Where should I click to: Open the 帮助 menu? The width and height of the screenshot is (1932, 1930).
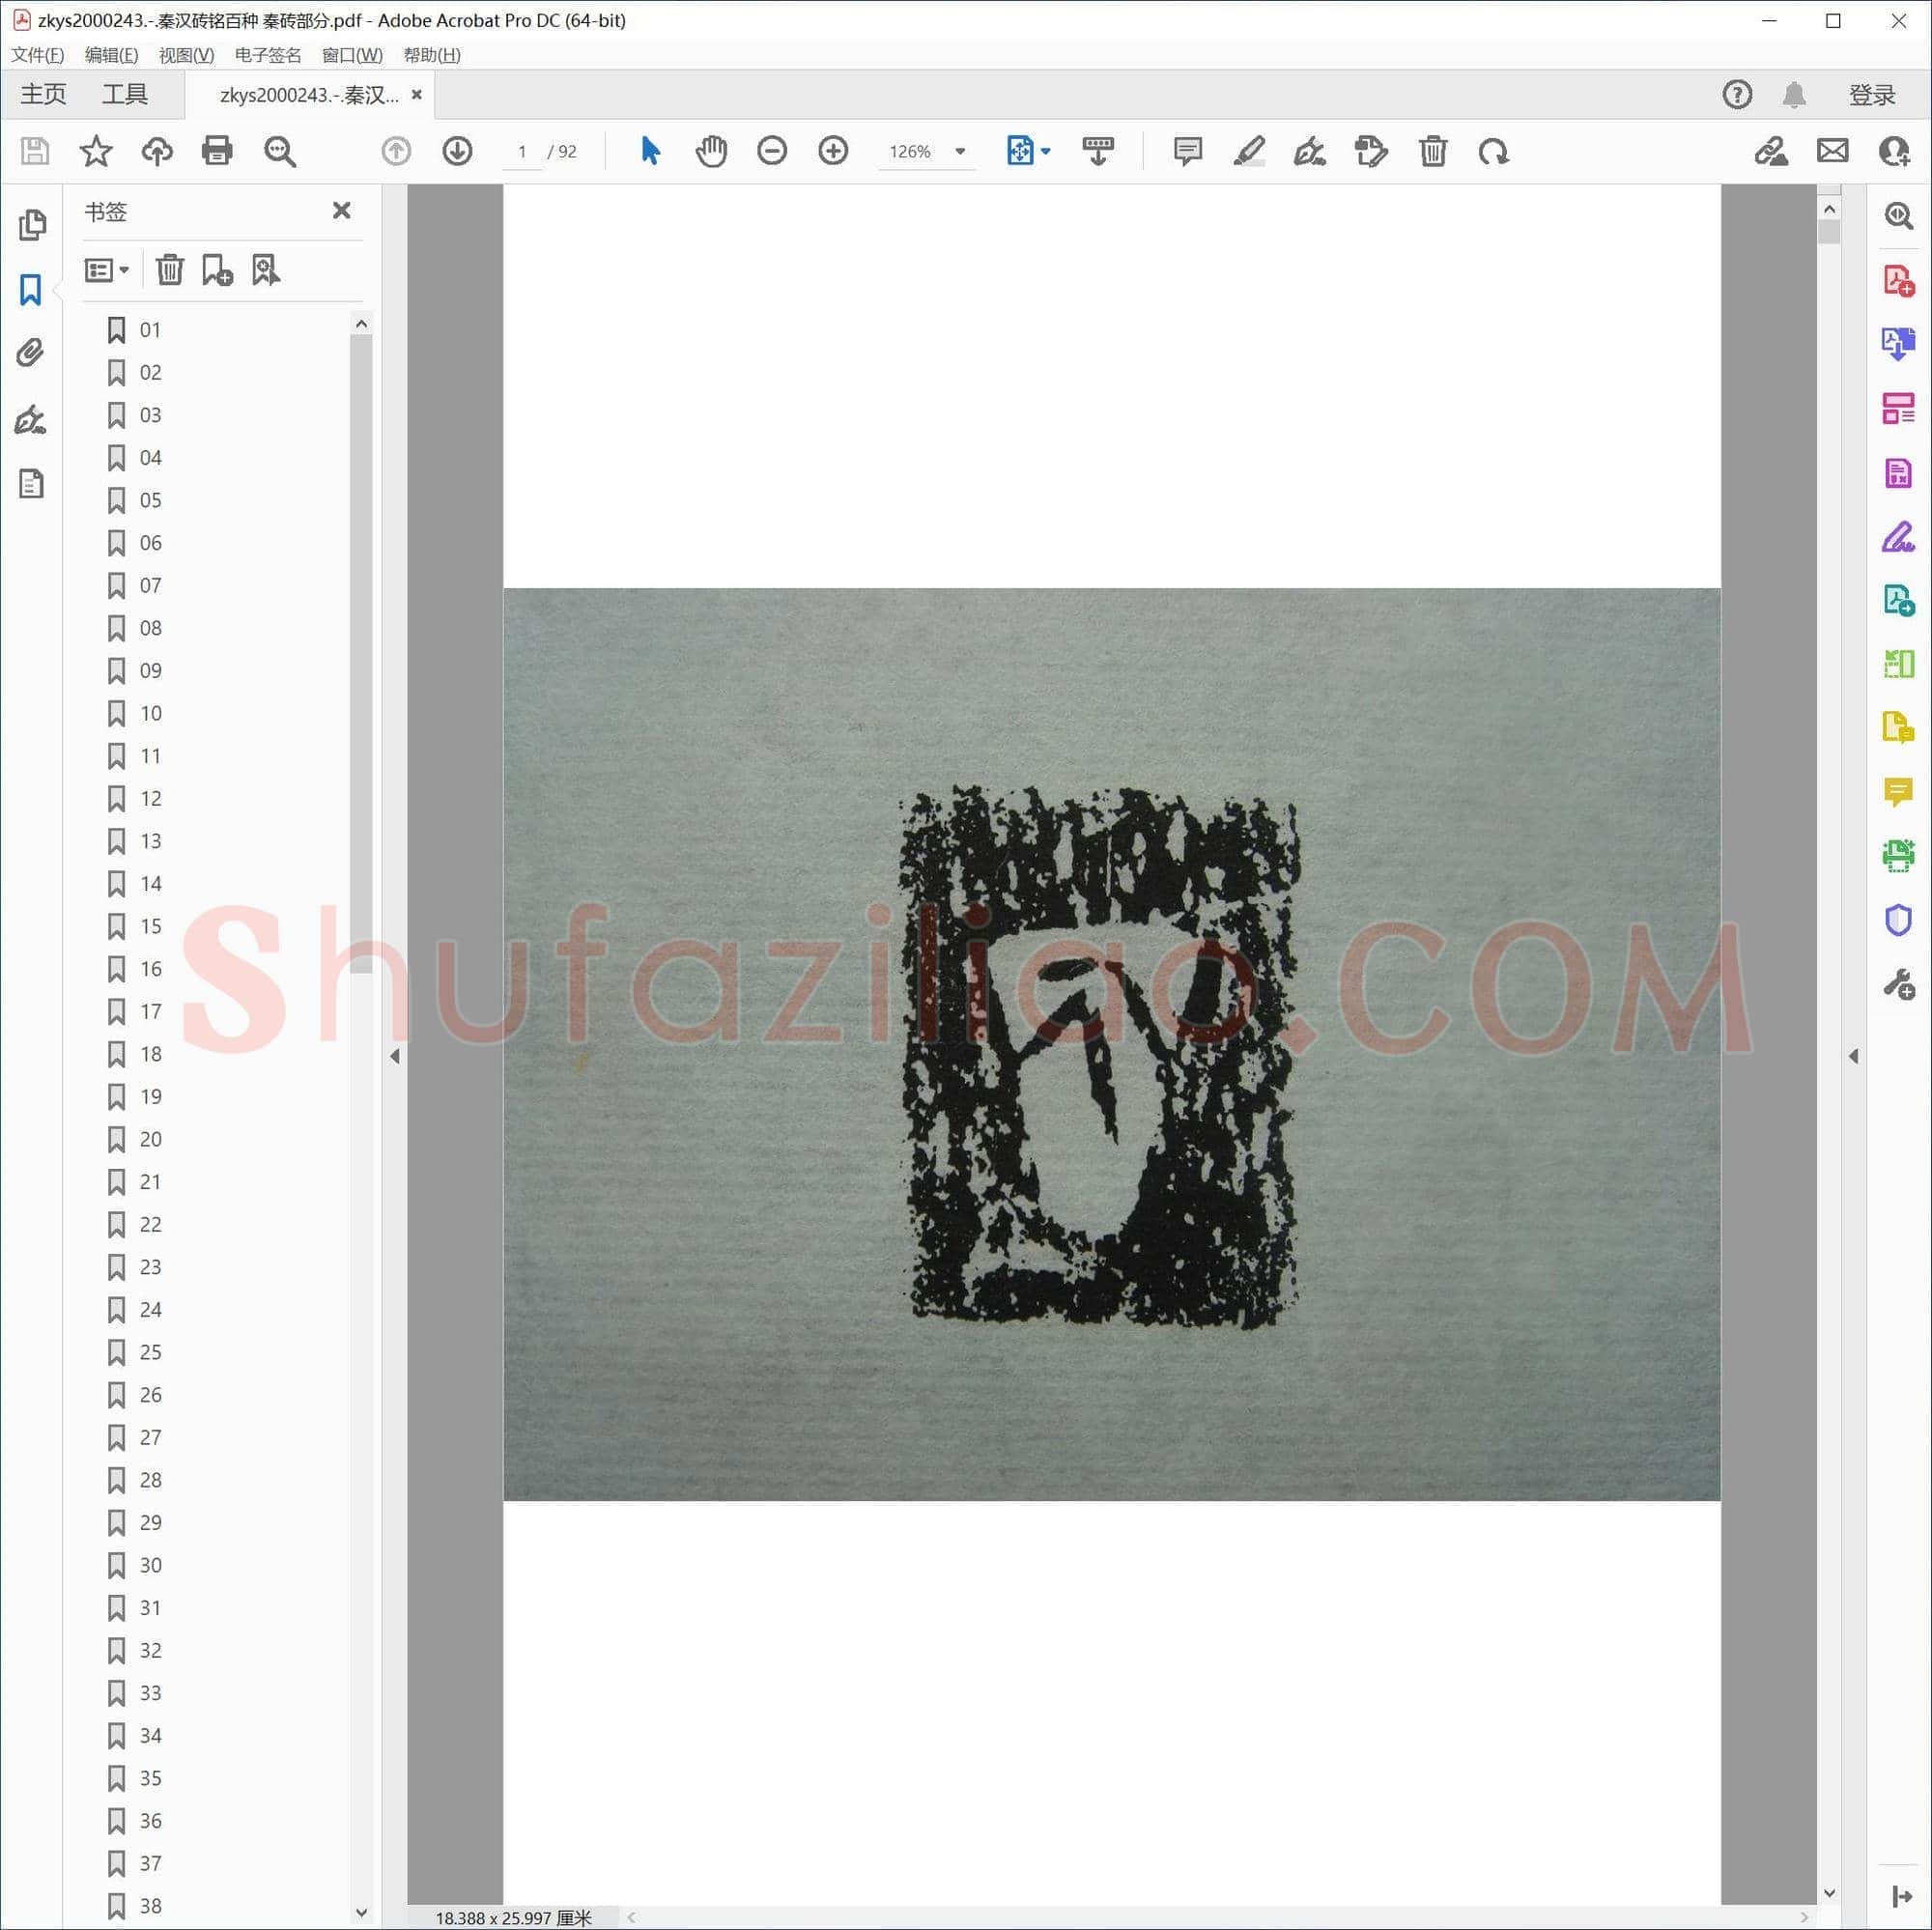coord(432,55)
